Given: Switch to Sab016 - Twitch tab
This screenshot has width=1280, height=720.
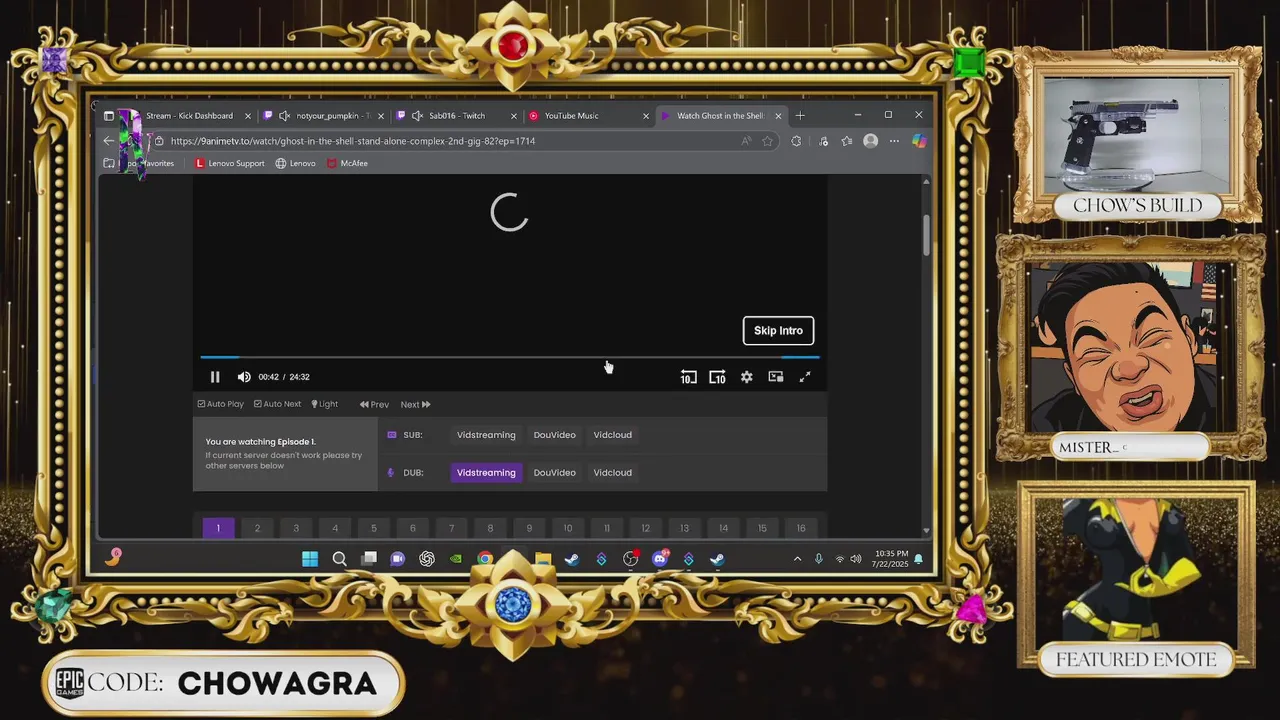Looking at the screenshot, I should coord(458,116).
